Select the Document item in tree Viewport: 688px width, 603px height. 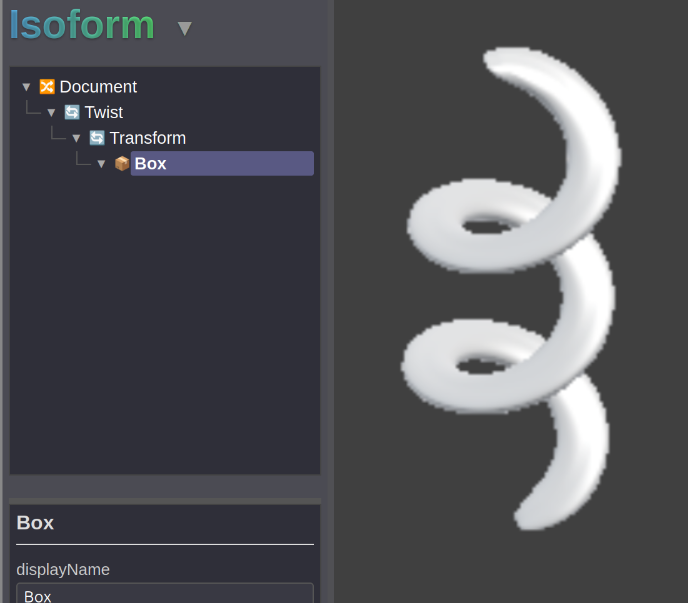pos(98,86)
